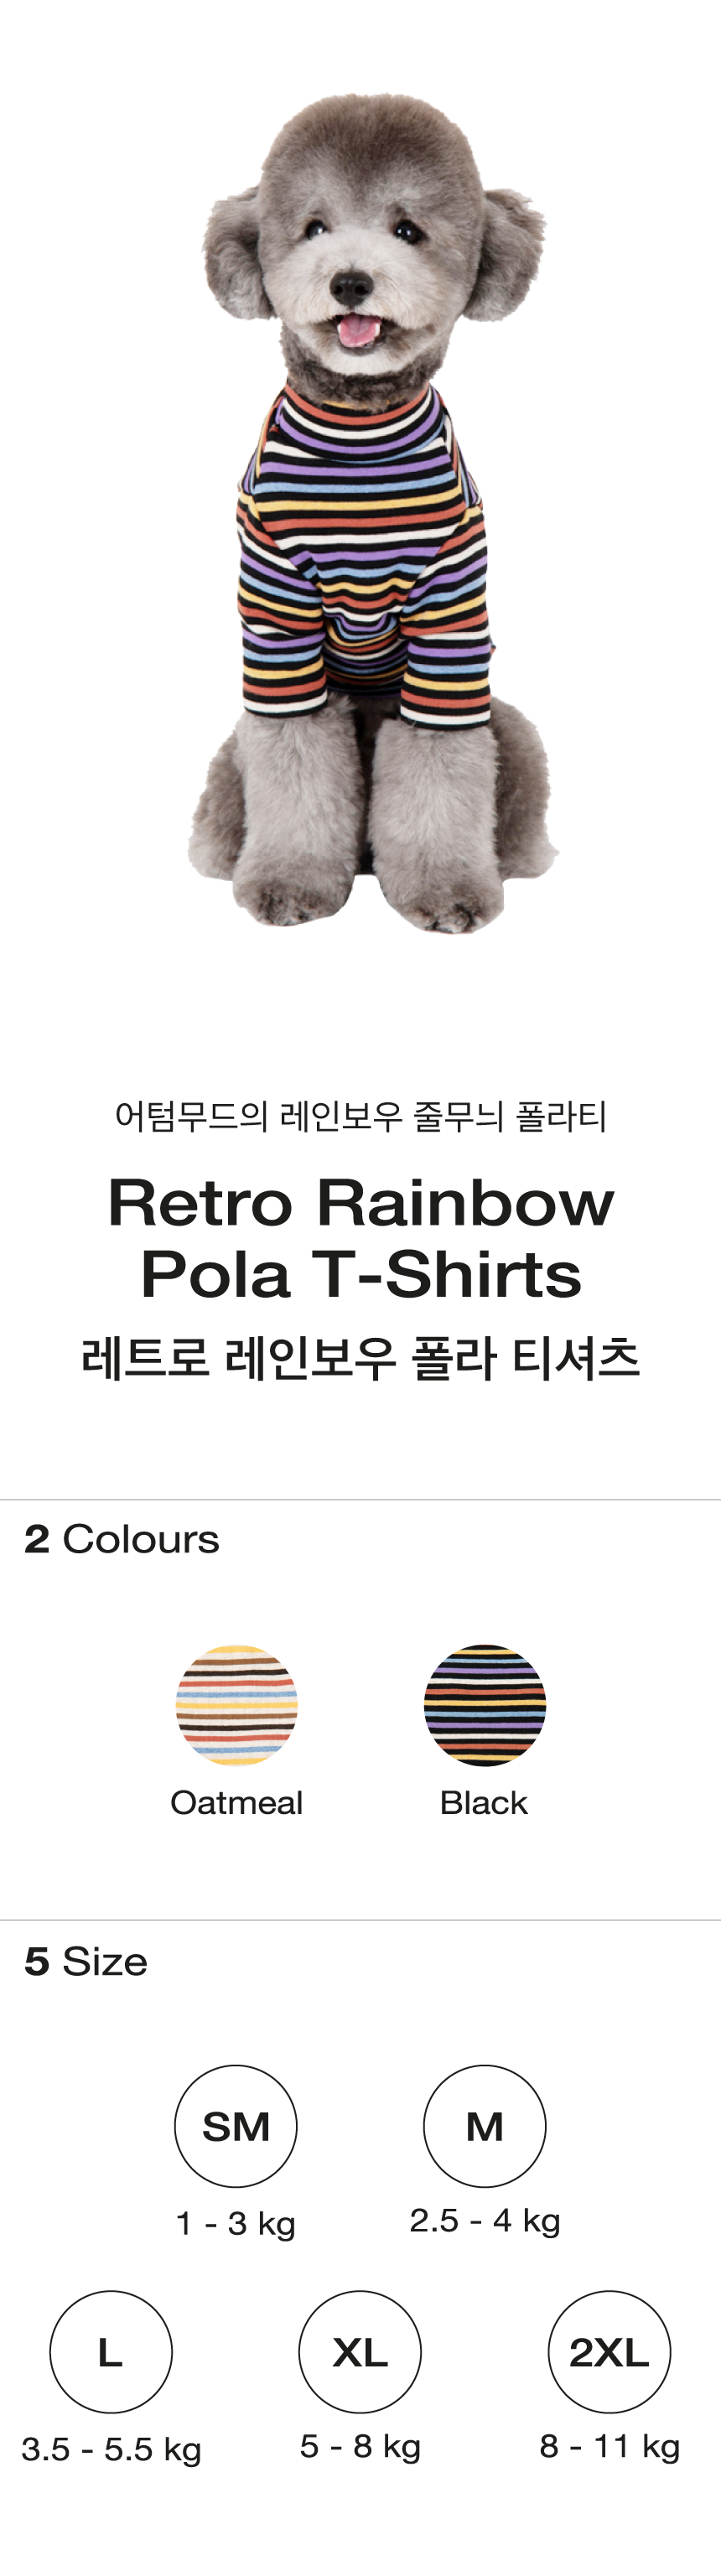Choose the 2XL size circle
The width and height of the screenshot is (721, 2576).
coord(609,2352)
